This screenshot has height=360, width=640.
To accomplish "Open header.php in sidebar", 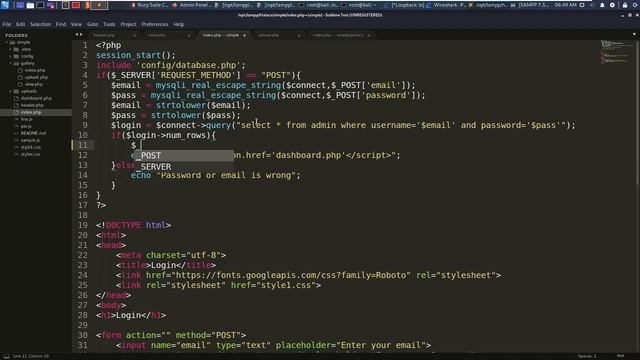I will point(32,105).
